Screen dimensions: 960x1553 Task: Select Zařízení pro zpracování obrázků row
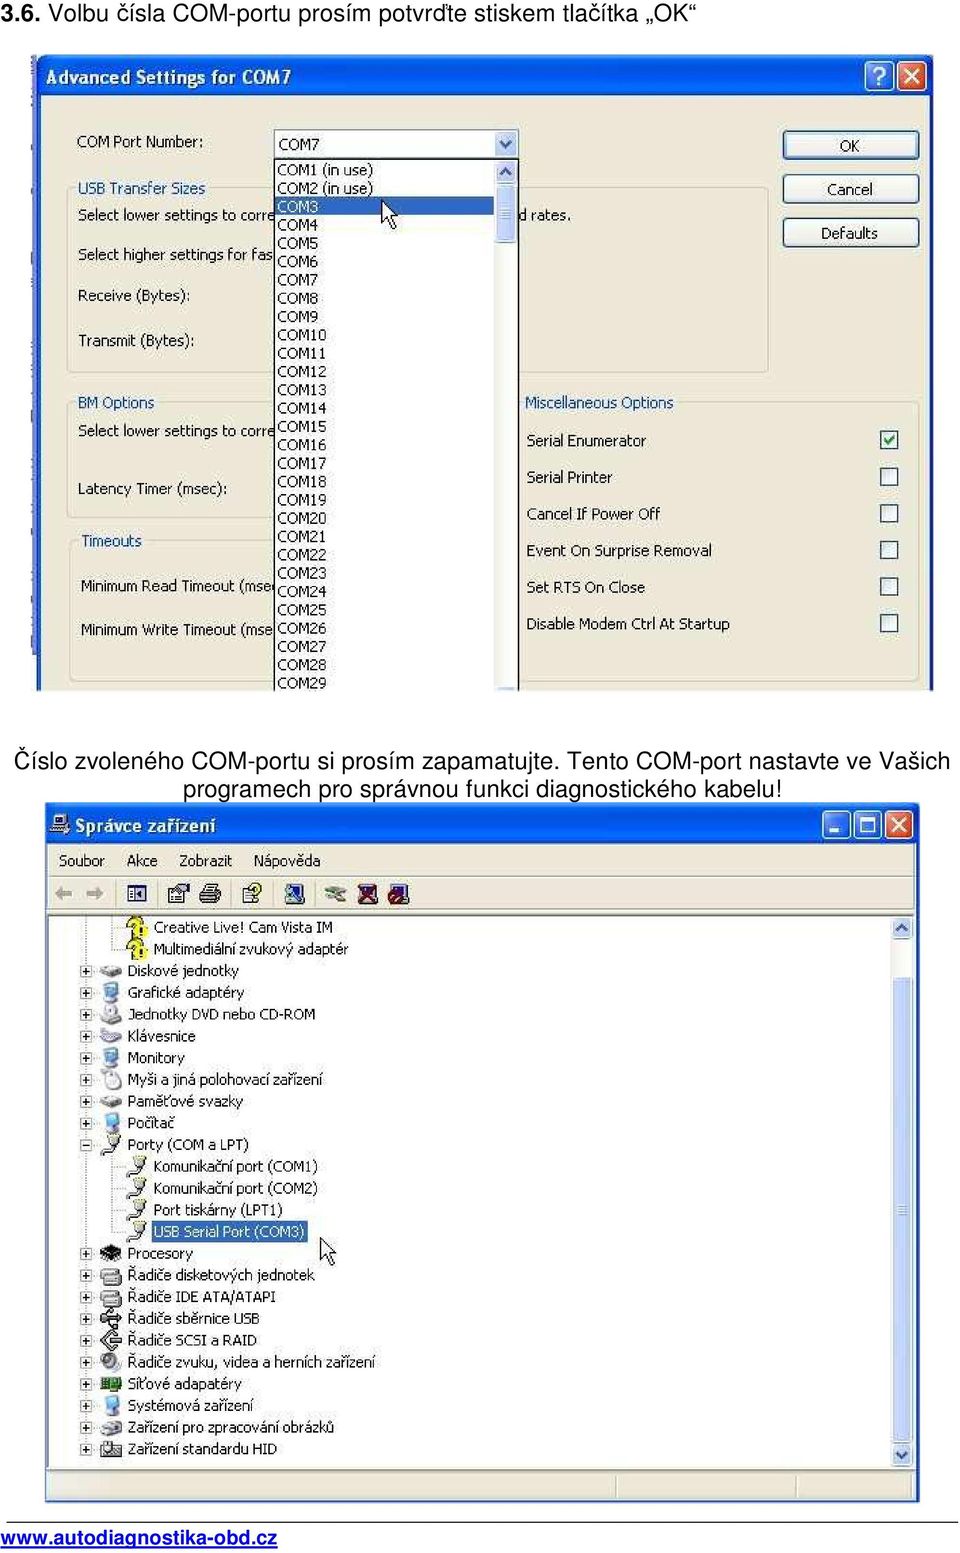pyautogui.click(x=230, y=1427)
